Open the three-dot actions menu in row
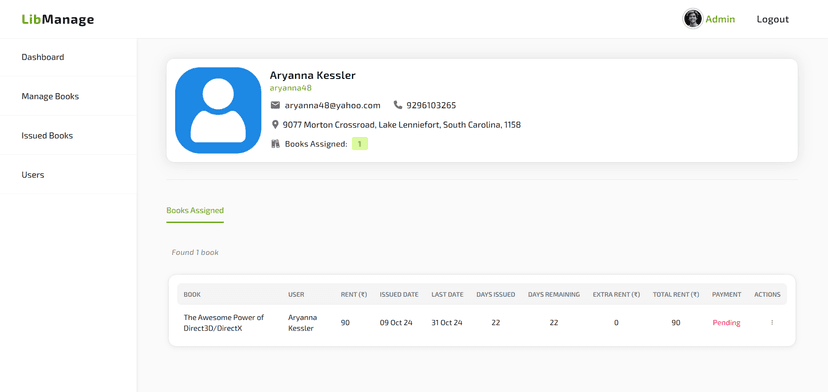 [772, 322]
